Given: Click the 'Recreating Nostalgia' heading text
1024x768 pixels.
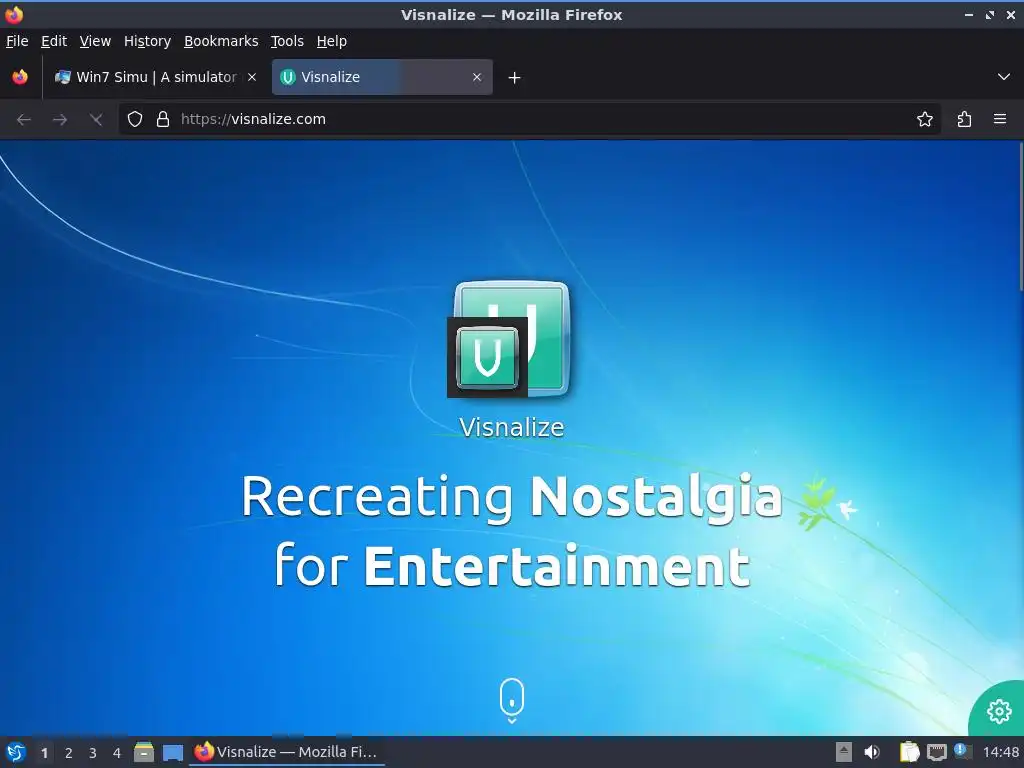Looking at the screenshot, I should pyautogui.click(x=512, y=498).
